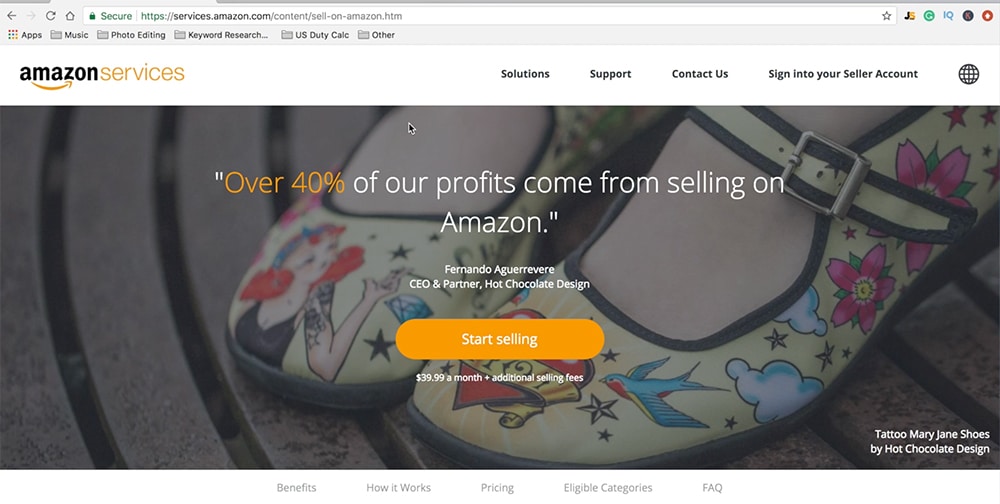Click the orange Start selling button
Screen dimensions: 1000x504
499,339
